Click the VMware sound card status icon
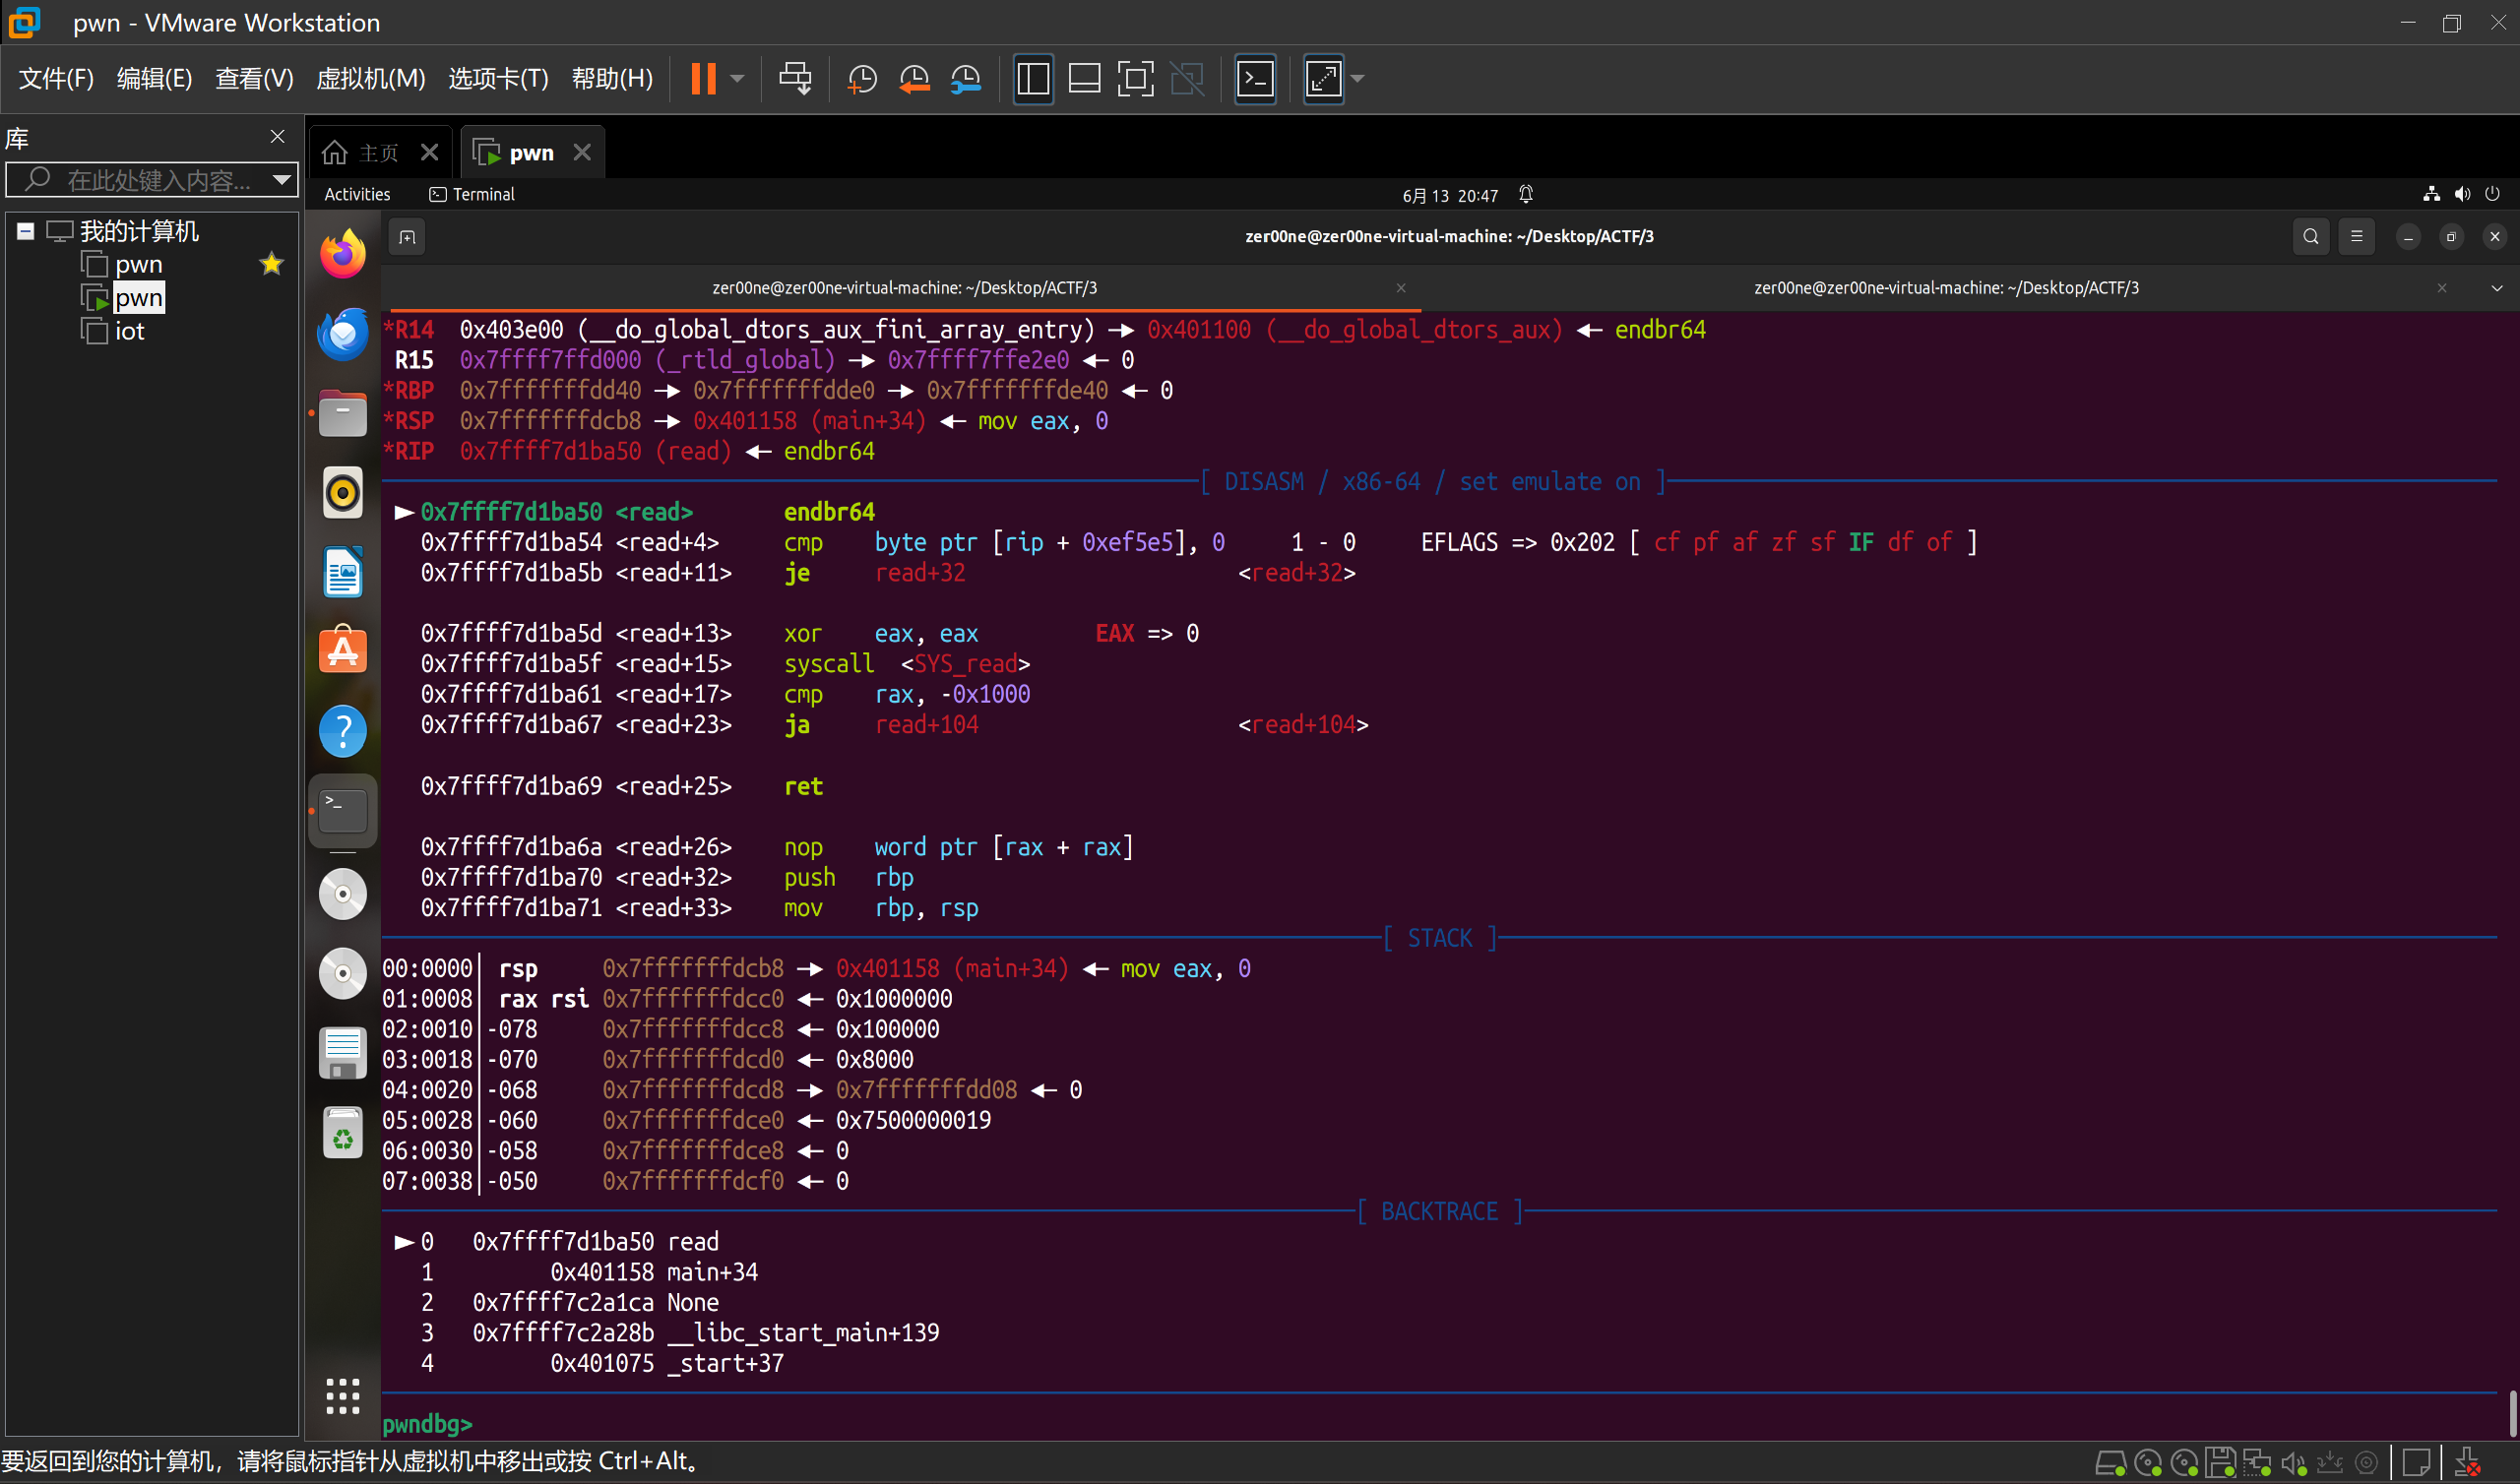 pyautogui.click(x=2294, y=1462)
